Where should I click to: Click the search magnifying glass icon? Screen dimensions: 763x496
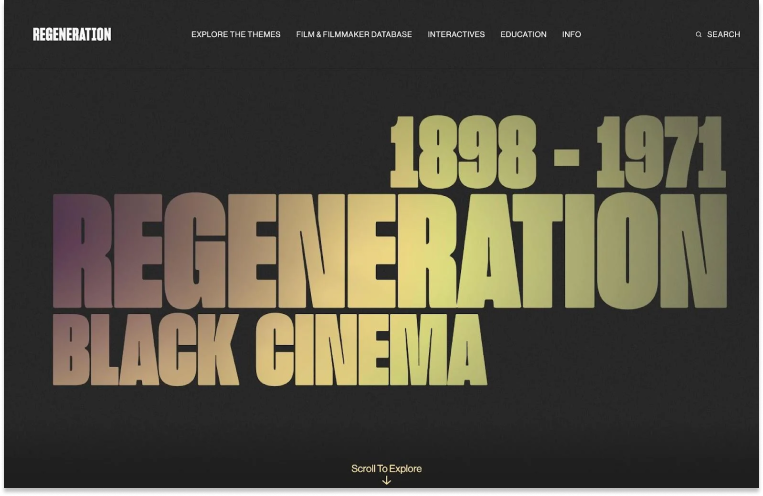click(699, 35)
